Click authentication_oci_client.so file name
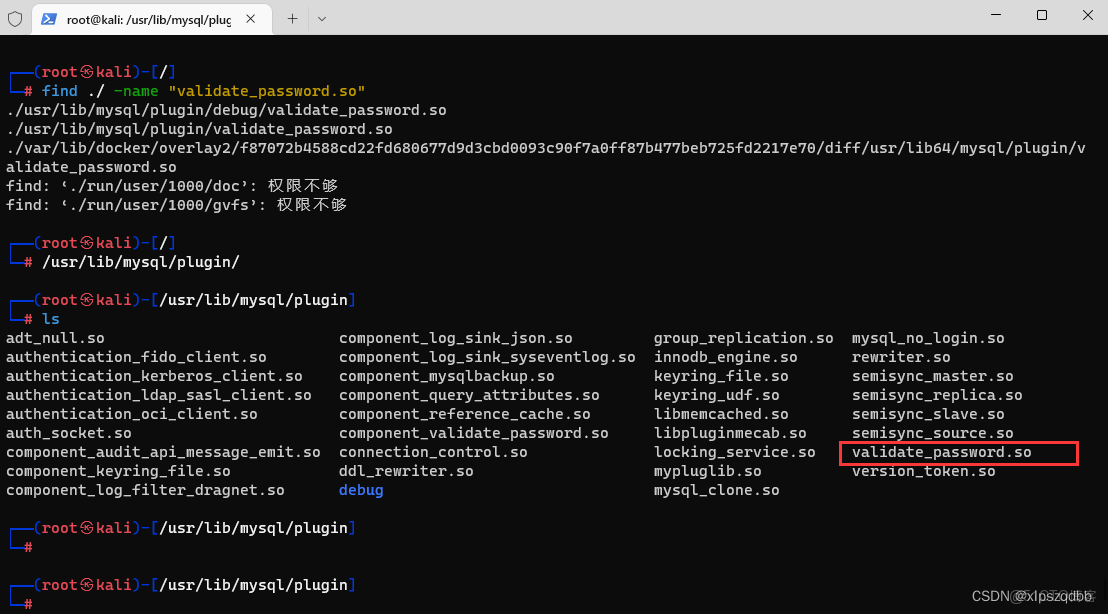This screenshot has width=1108, height=614. pos(131,415)
